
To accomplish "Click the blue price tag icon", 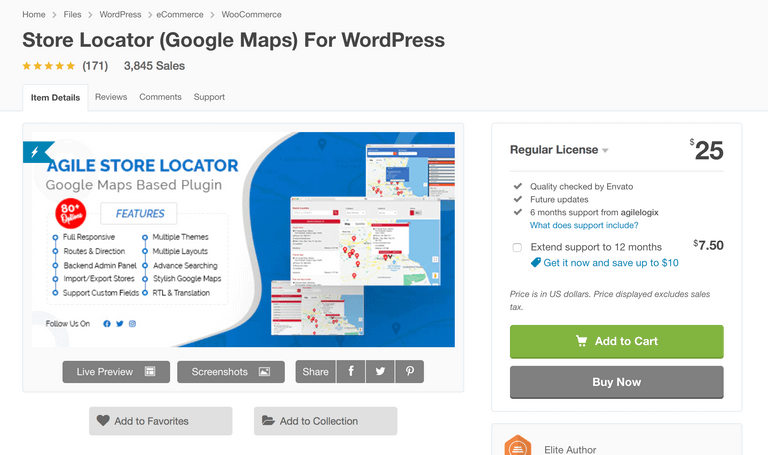I will click(536, 263).
